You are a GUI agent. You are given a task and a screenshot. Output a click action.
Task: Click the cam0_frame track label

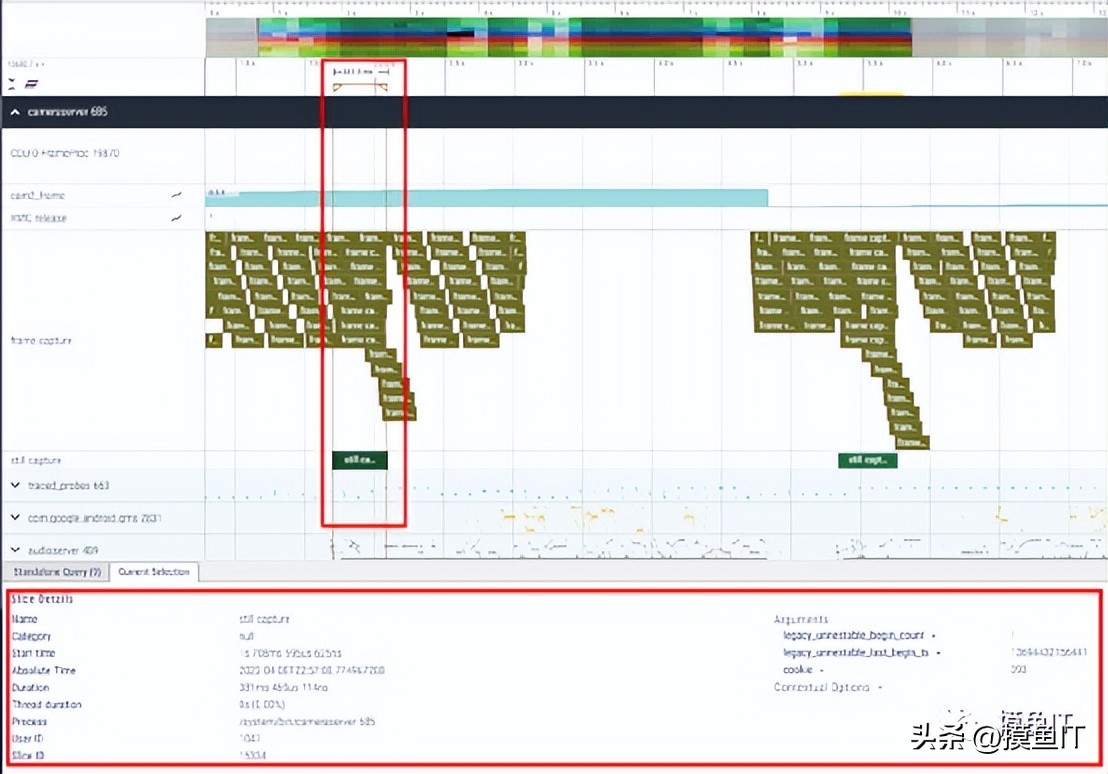coord(37,195)
